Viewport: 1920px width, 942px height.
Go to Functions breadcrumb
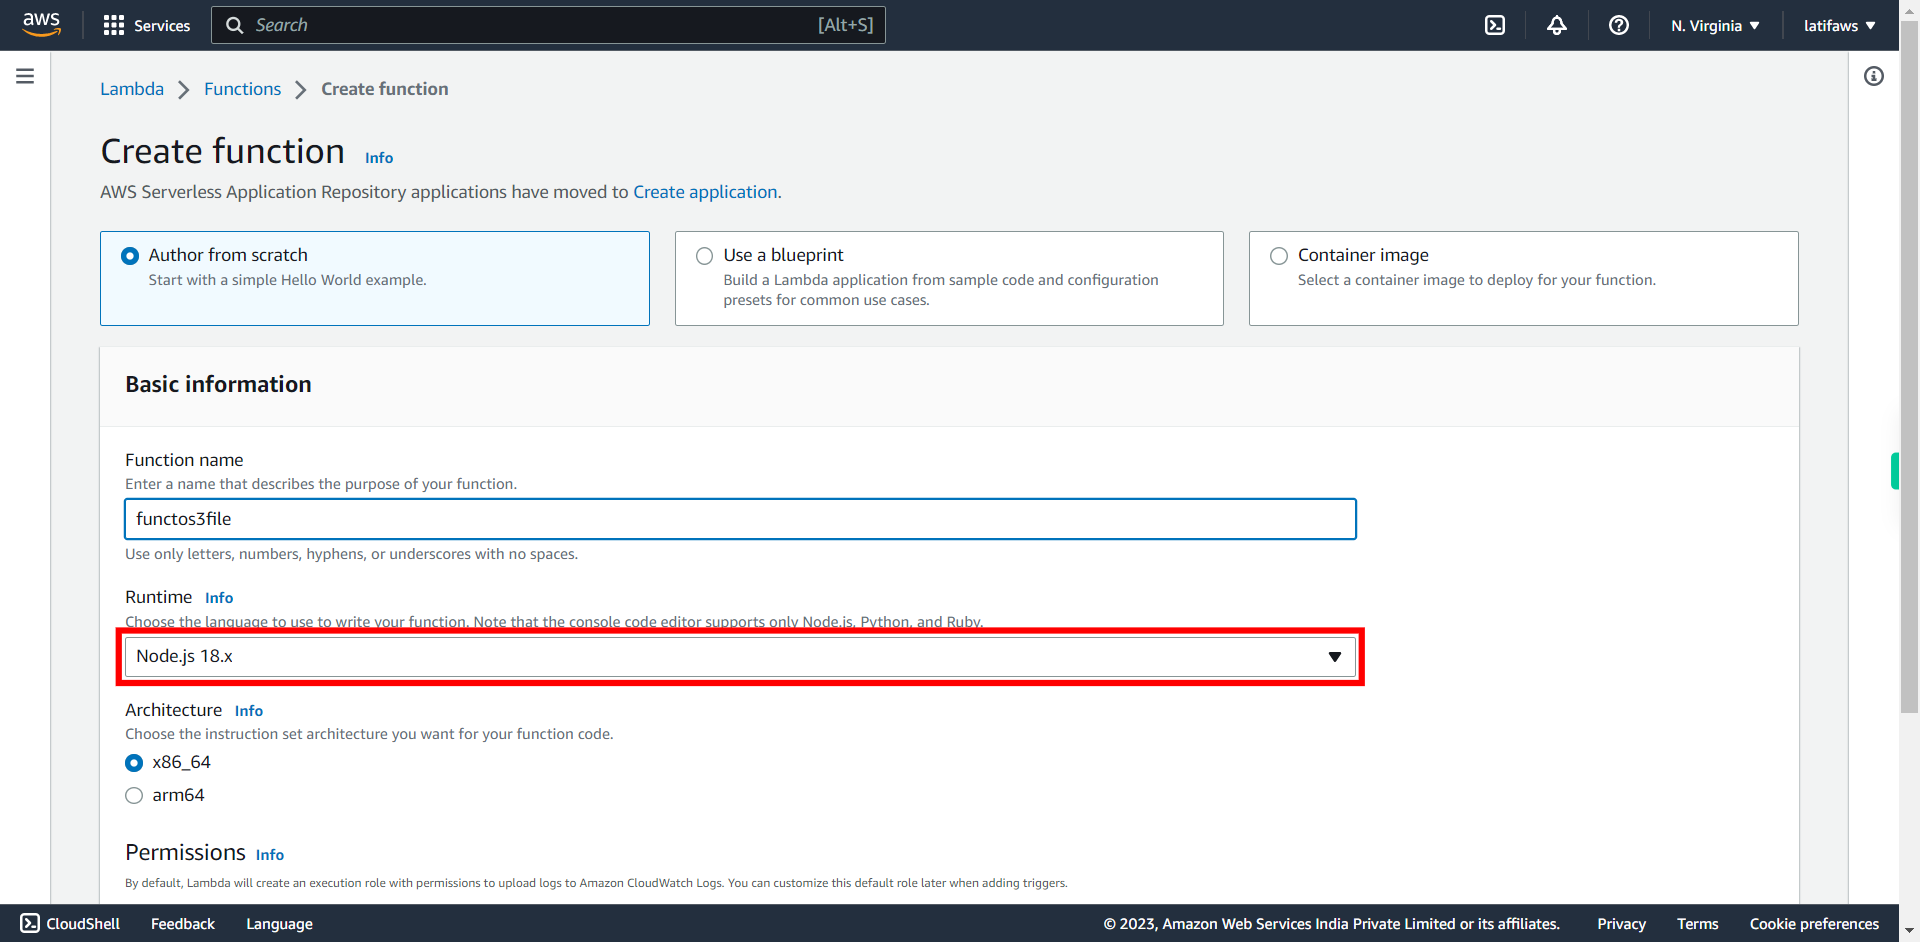coord(243,89)
